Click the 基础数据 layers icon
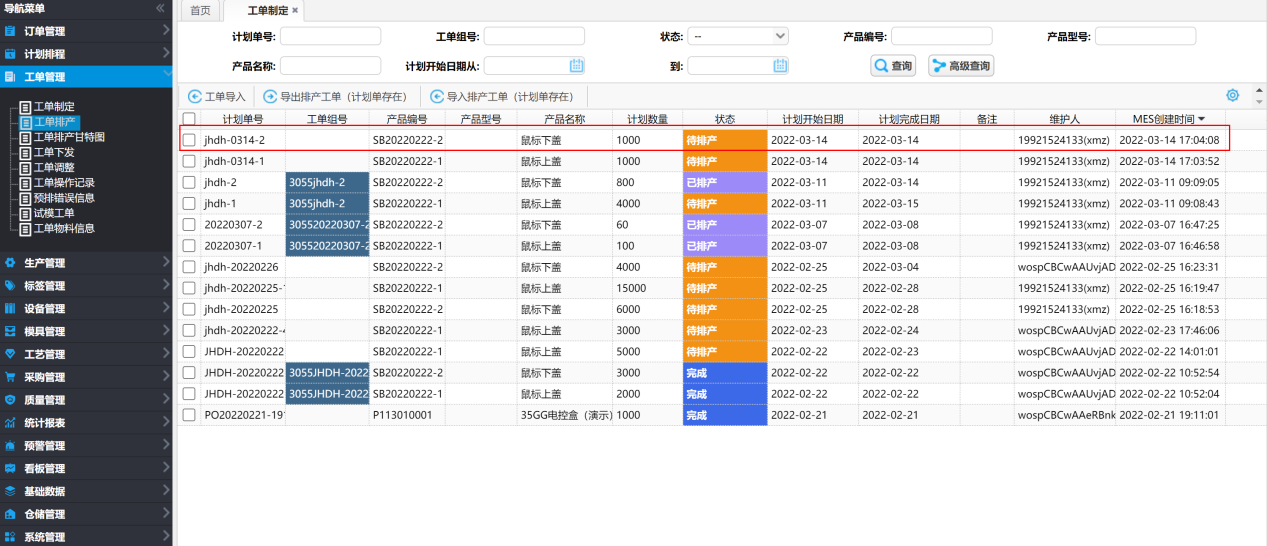This screenshot has width=1267, height=546. coord(10,492)
